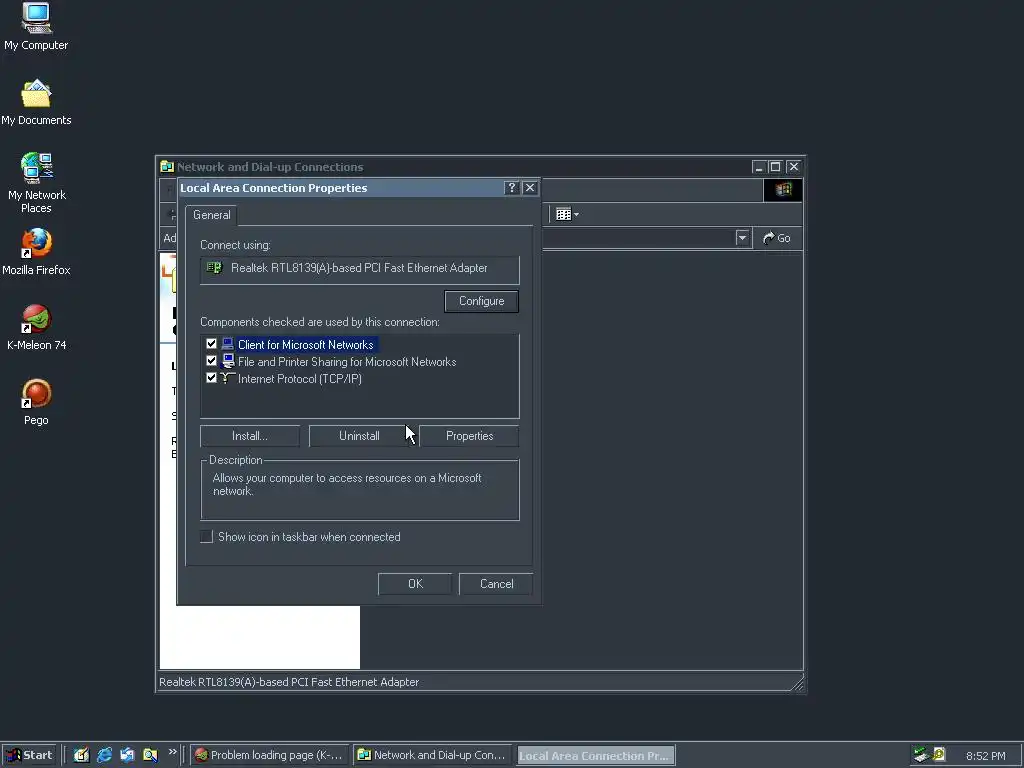Uncheck Client for Microsoft Networks checkbox
This screenshot has height=768, width=1024.
[x=211, y=344]
